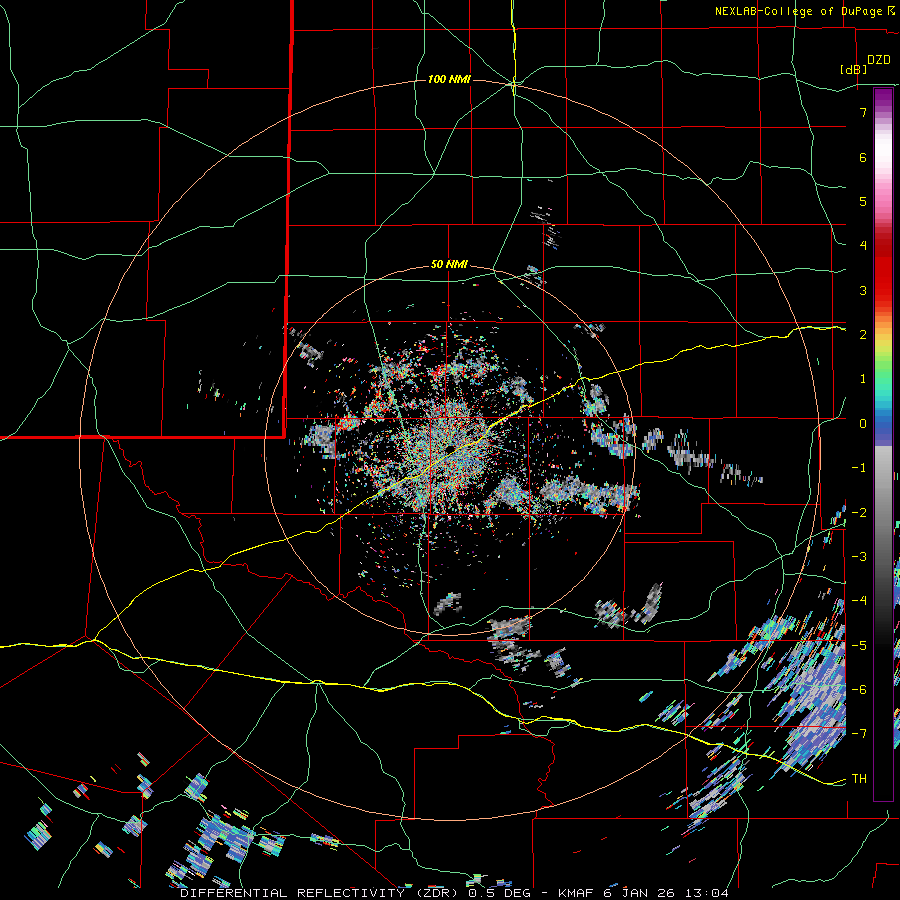
Task: Click the radar site center black dot
Action: point(449,448)
